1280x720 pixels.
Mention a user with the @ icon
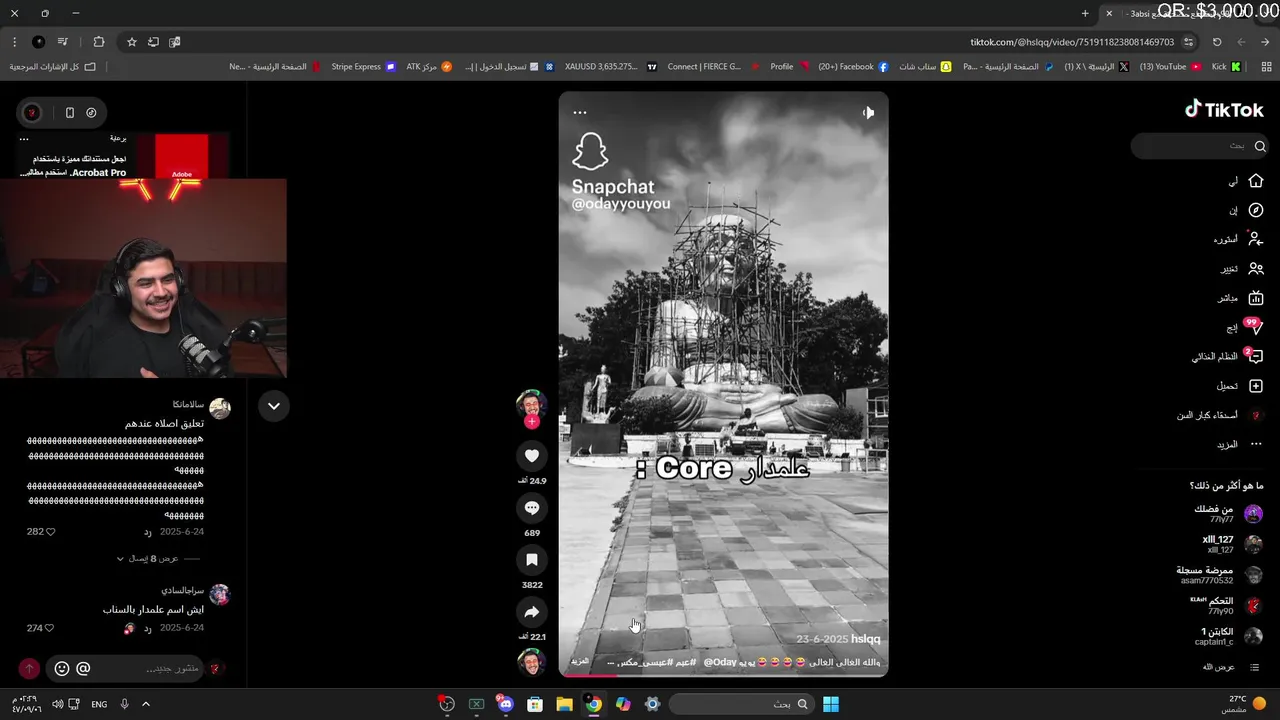tap(83, 668)
